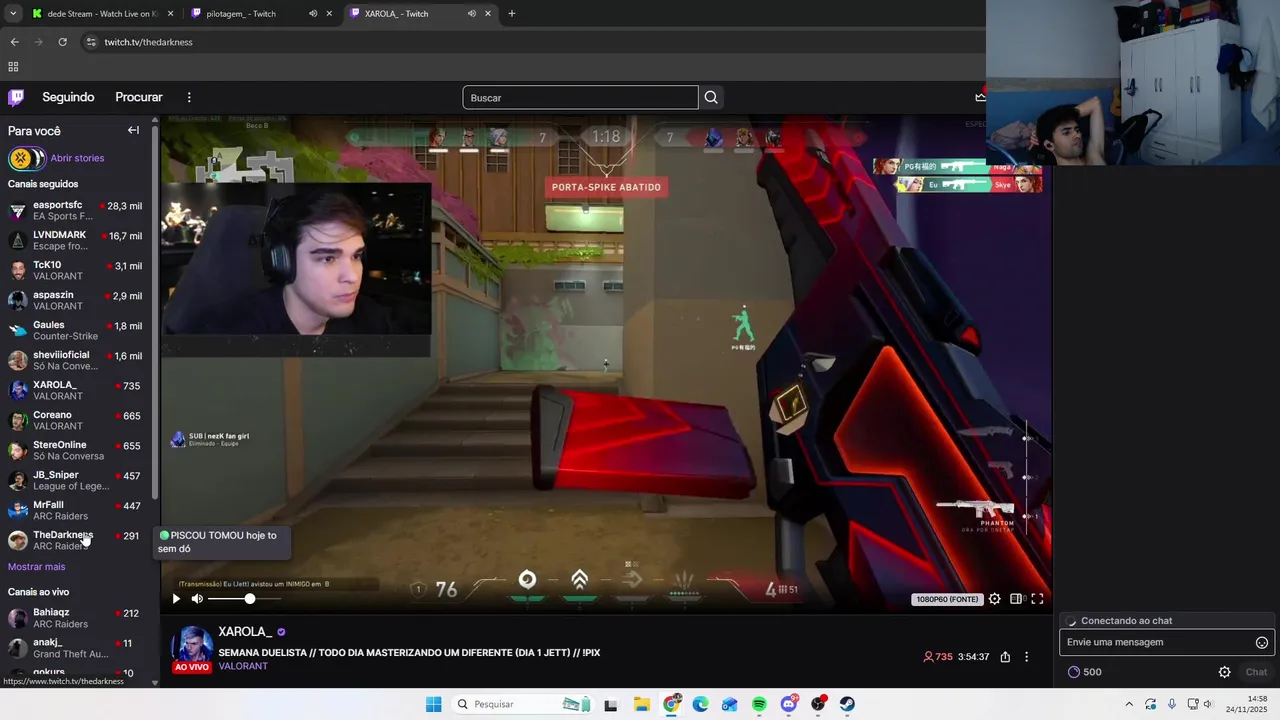Open the player settings gear
The image size is (1280, 720).
point(994,599)
